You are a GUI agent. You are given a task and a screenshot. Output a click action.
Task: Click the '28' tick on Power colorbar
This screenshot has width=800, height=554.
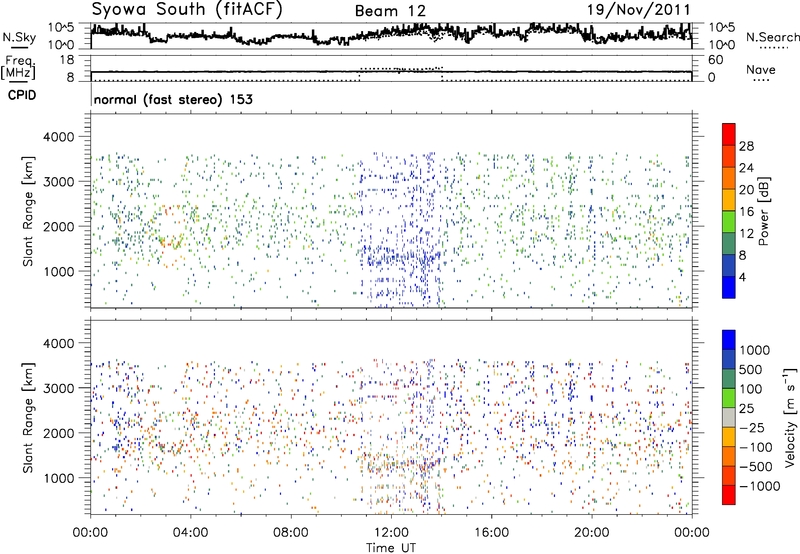[x=746, y=146]
